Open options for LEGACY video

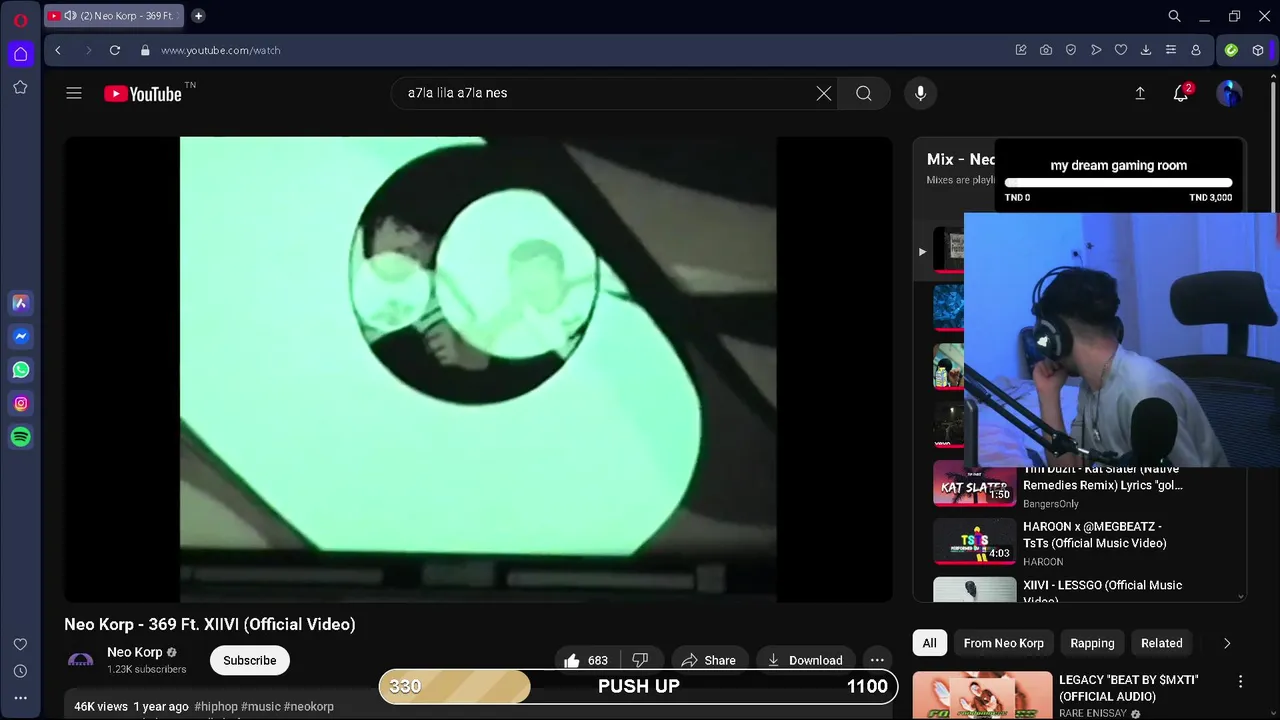(x=1240, y=682)
